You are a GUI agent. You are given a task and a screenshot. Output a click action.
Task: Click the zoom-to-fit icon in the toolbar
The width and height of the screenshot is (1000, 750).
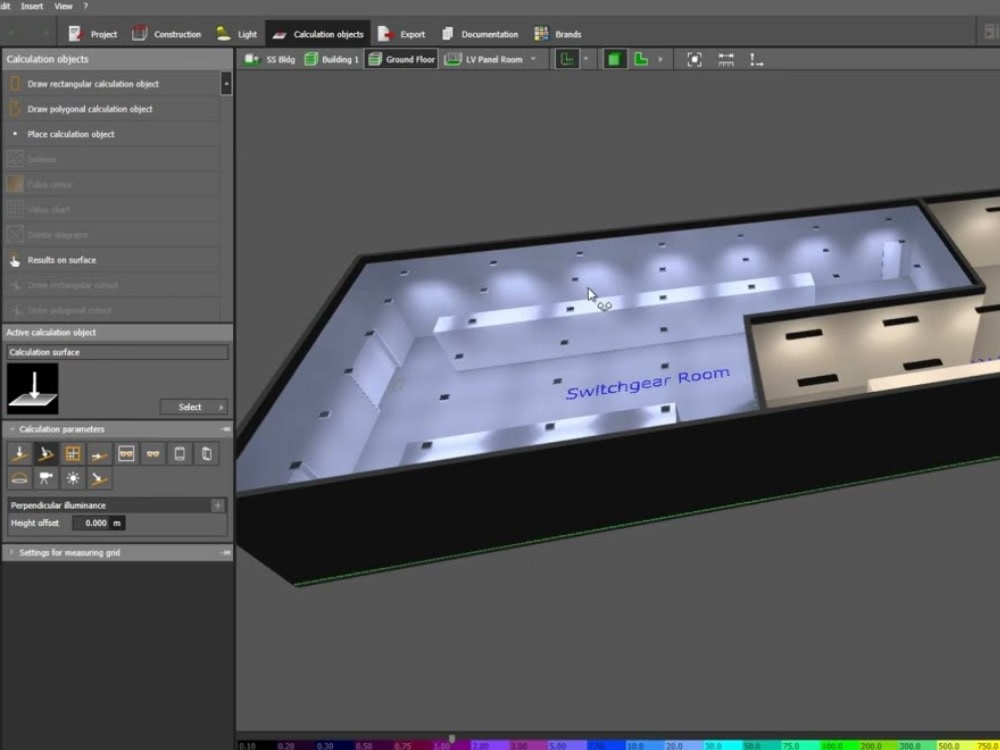696,59
